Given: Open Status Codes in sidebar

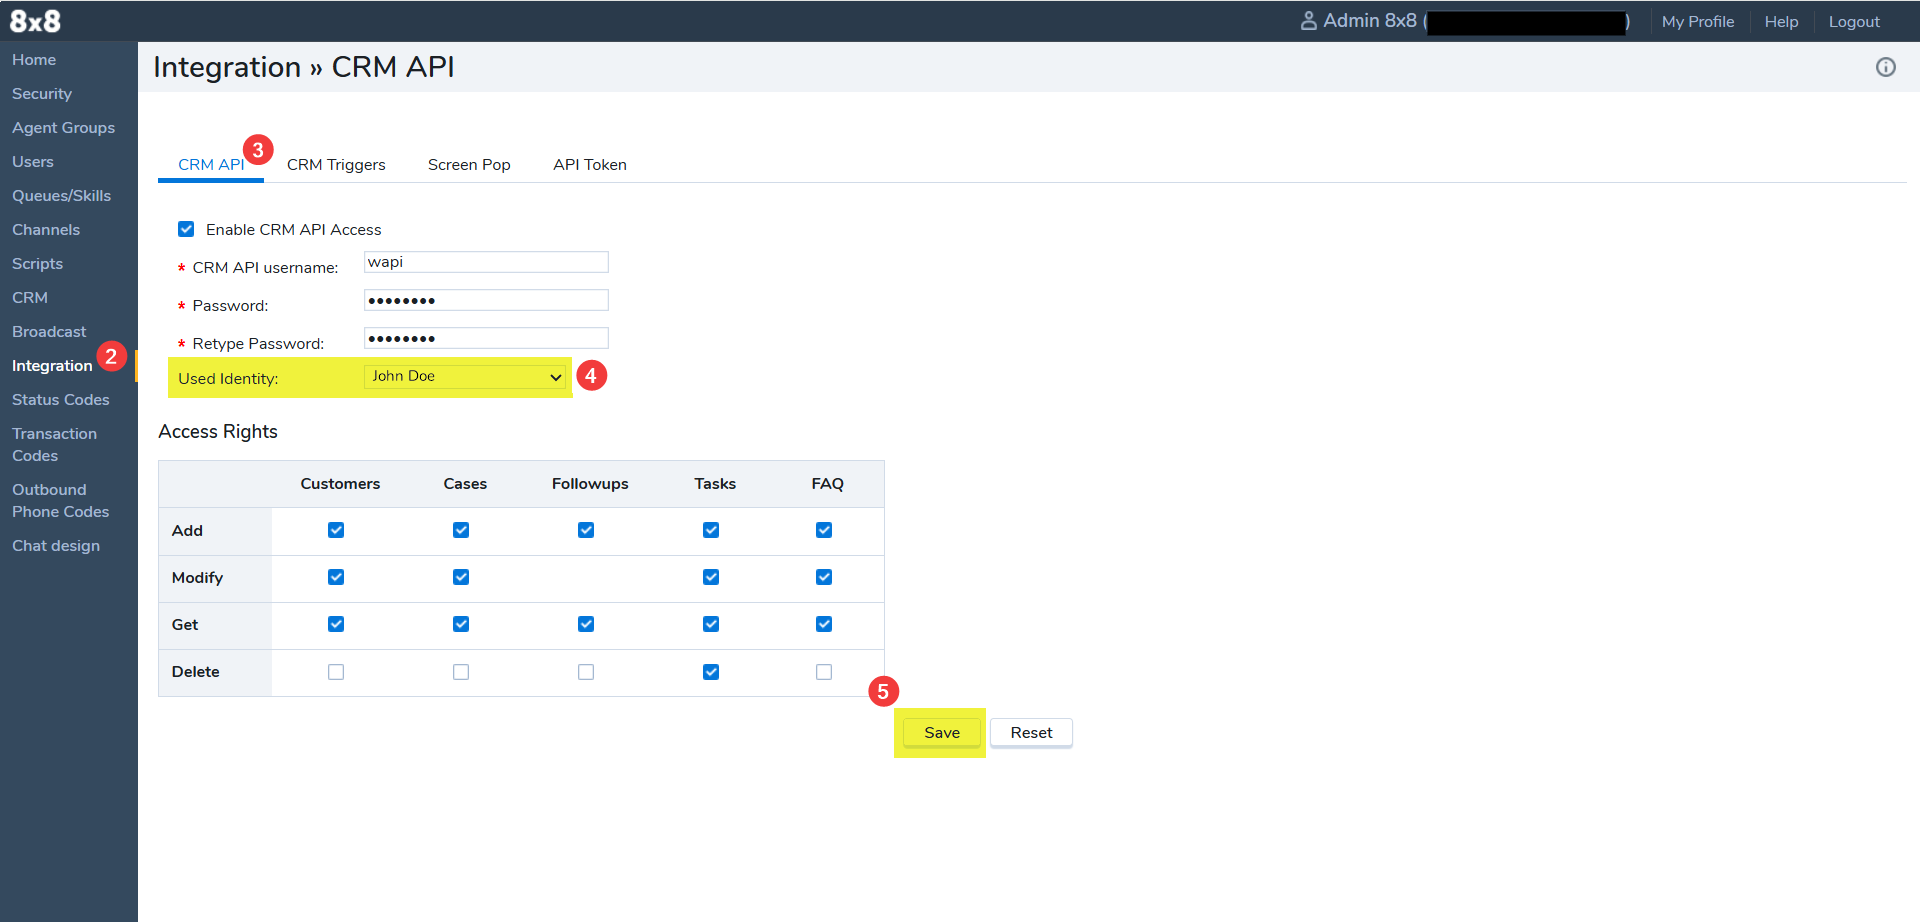Looking at the screenshot, I should (61, 400).
